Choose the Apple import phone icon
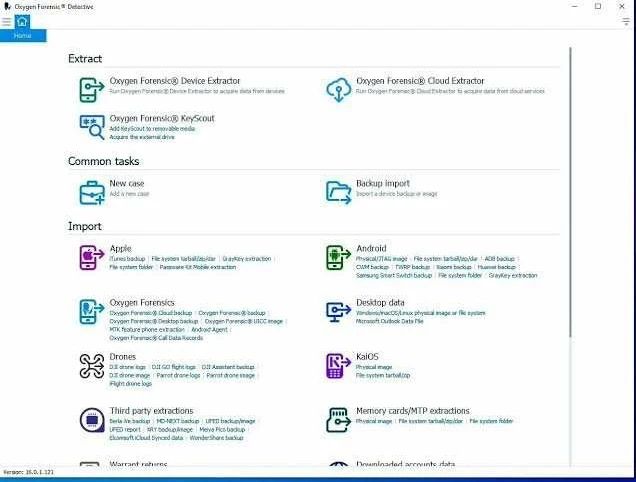 (x=92, y=257)
